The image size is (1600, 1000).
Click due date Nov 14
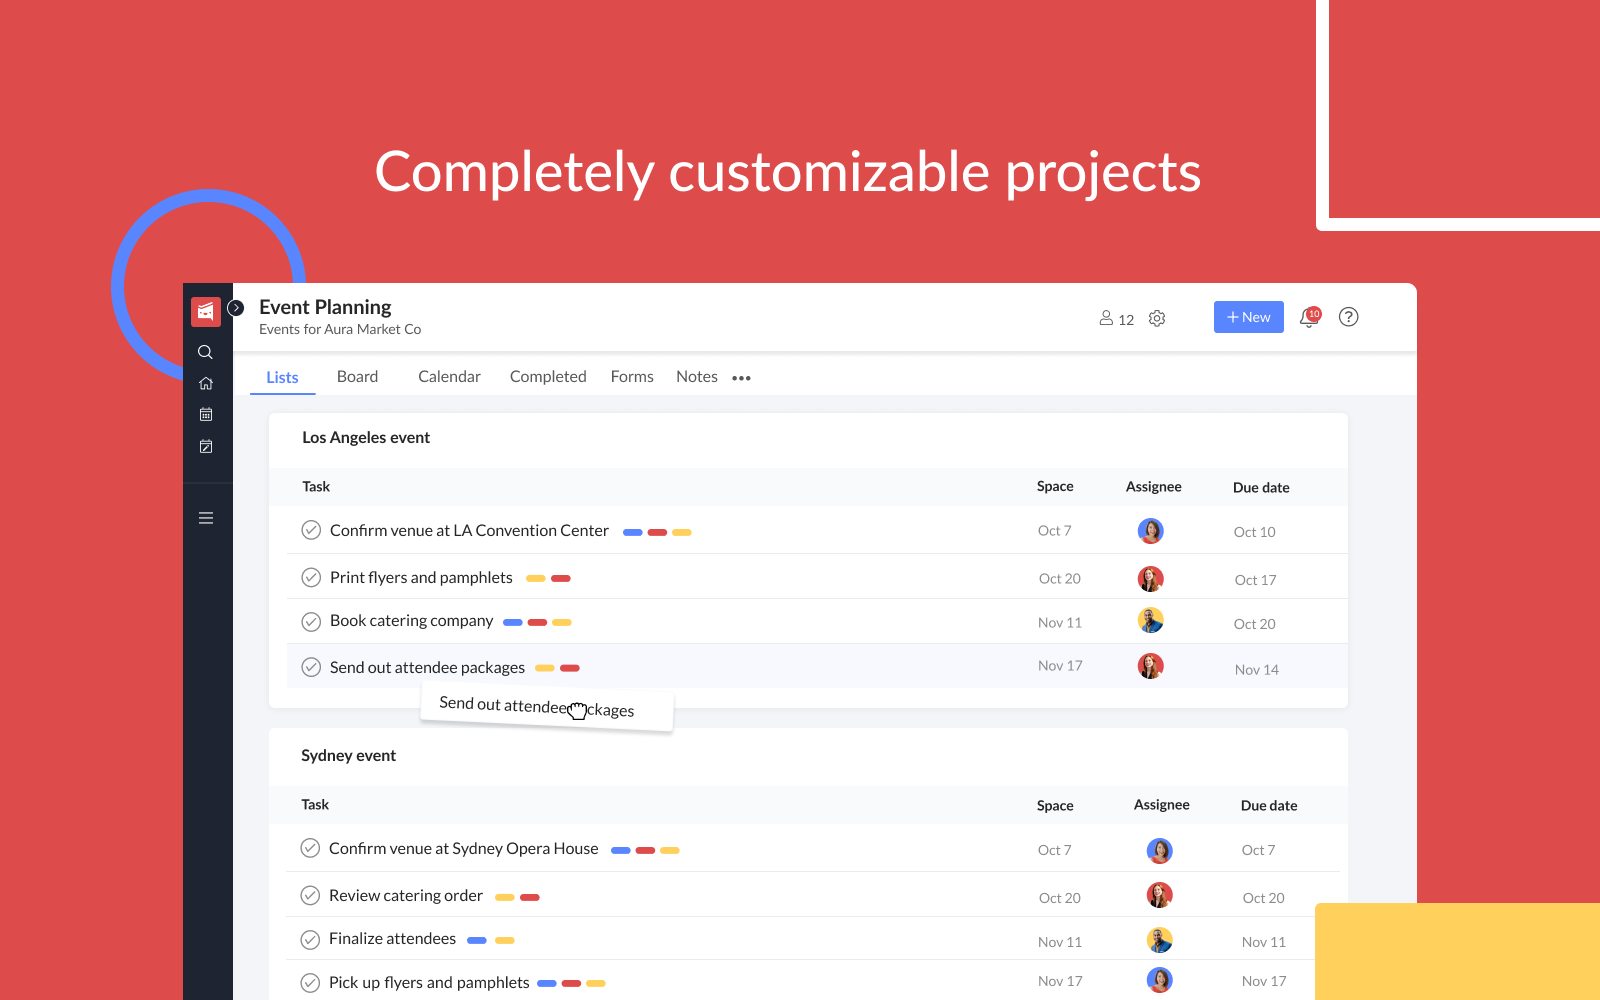tap(1257, 670)
